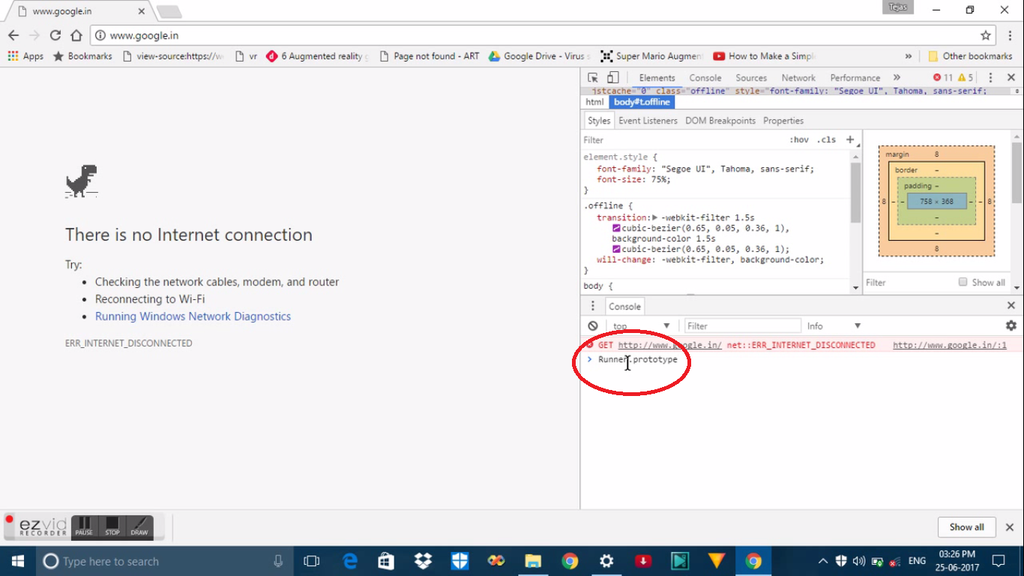This screenshot has height=576, width=1024.
Task: Open console settings gear icon
Action: (1011, 326)
